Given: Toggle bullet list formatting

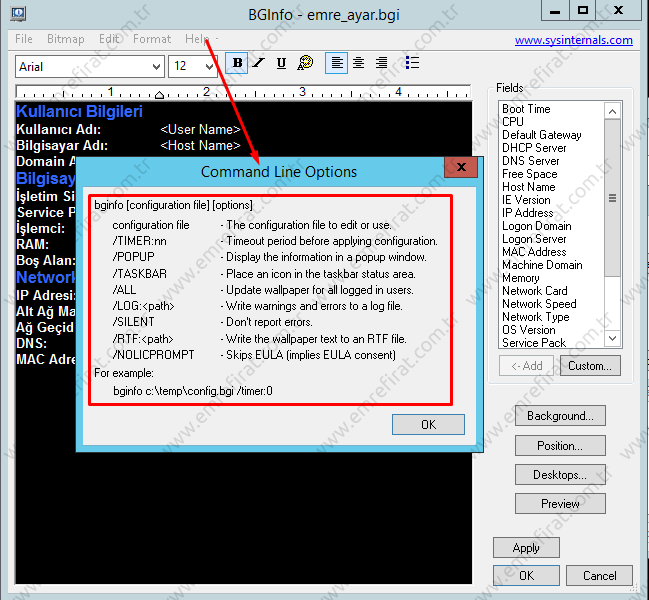Looking at the screenshot, I should 413,63.
